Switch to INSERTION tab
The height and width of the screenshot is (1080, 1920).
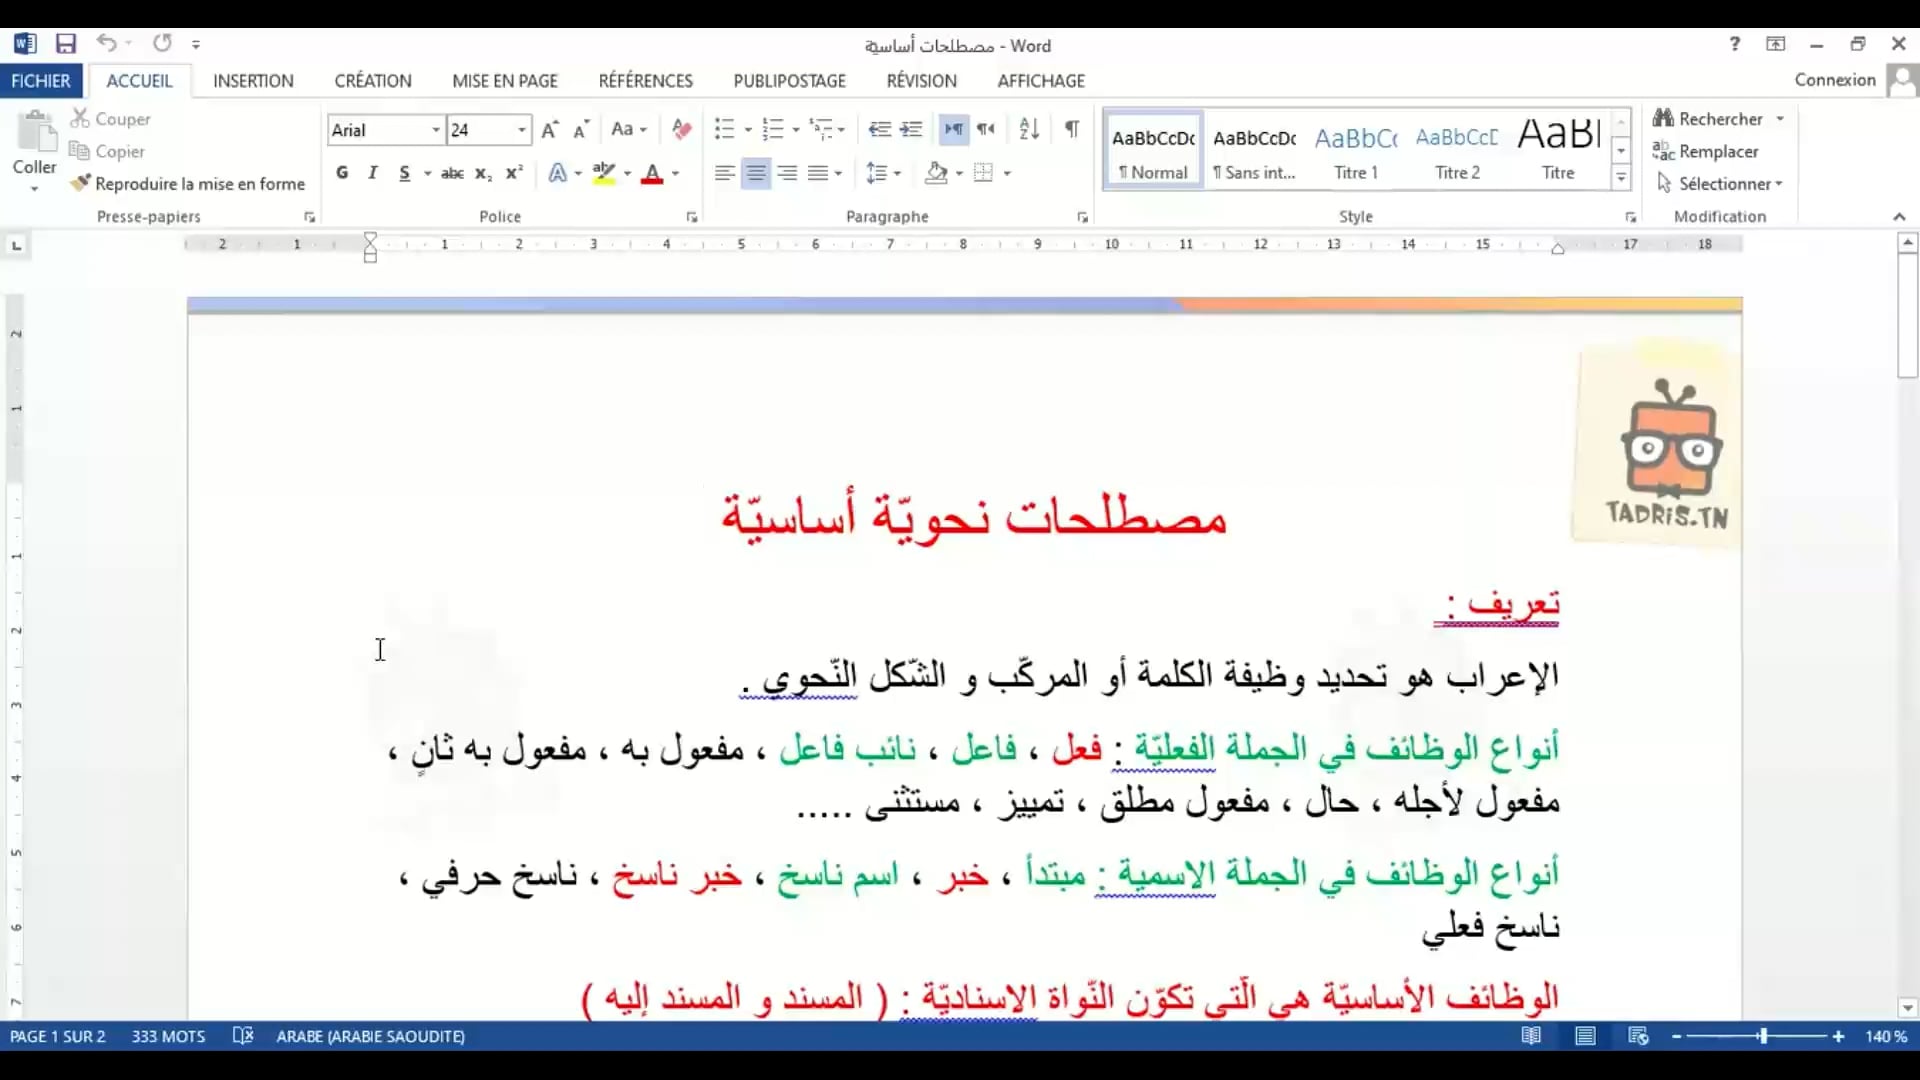pyautogui.click(x=253, y=81)
